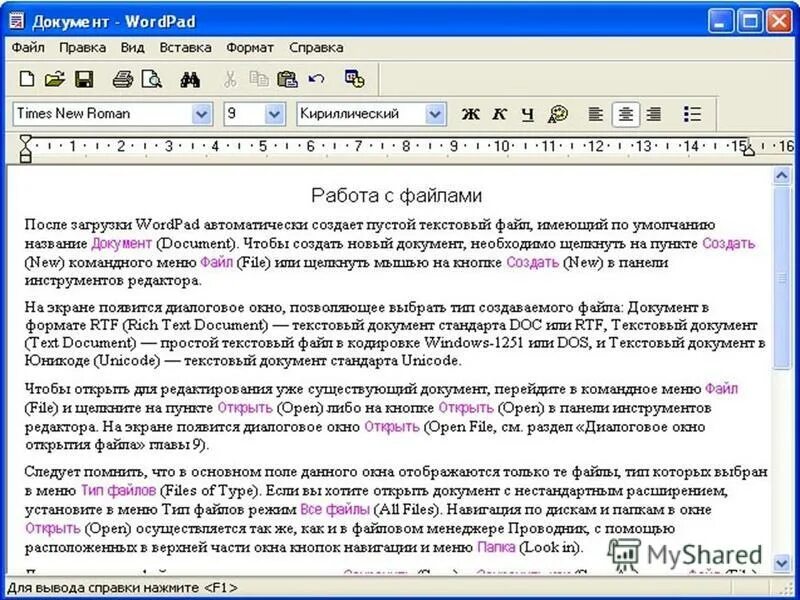Toggle bold formatting (Ж)
Image resolution: width=800 pixels, height=600 pixels.
click(x=470, y=113)
